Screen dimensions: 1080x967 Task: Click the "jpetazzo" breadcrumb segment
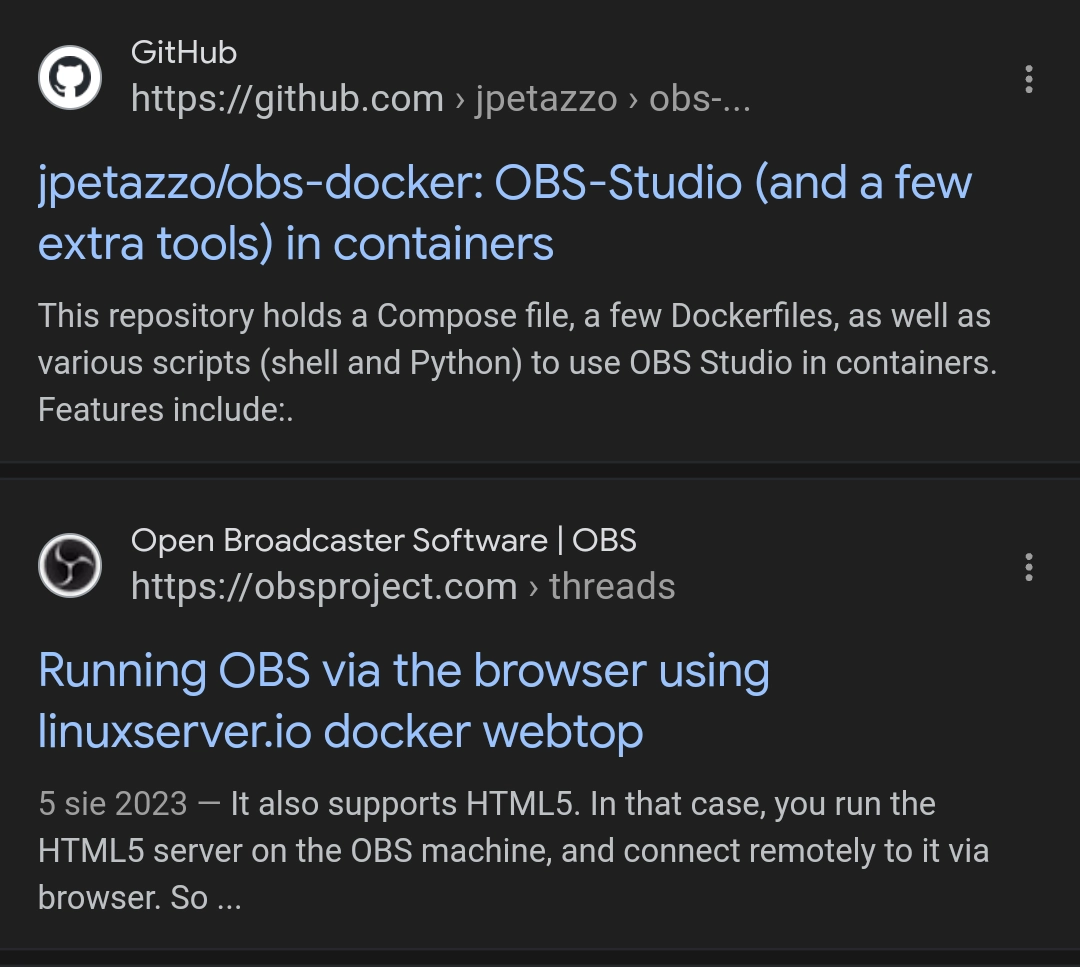546,99
